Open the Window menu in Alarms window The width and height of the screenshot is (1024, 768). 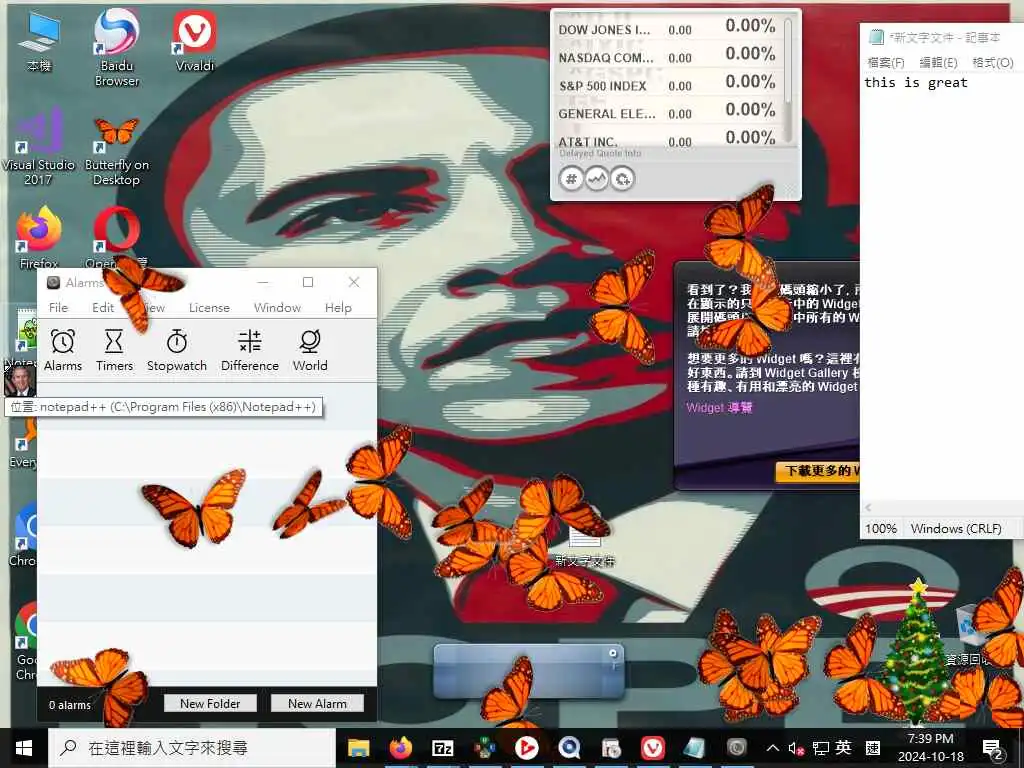click(277, 307)
